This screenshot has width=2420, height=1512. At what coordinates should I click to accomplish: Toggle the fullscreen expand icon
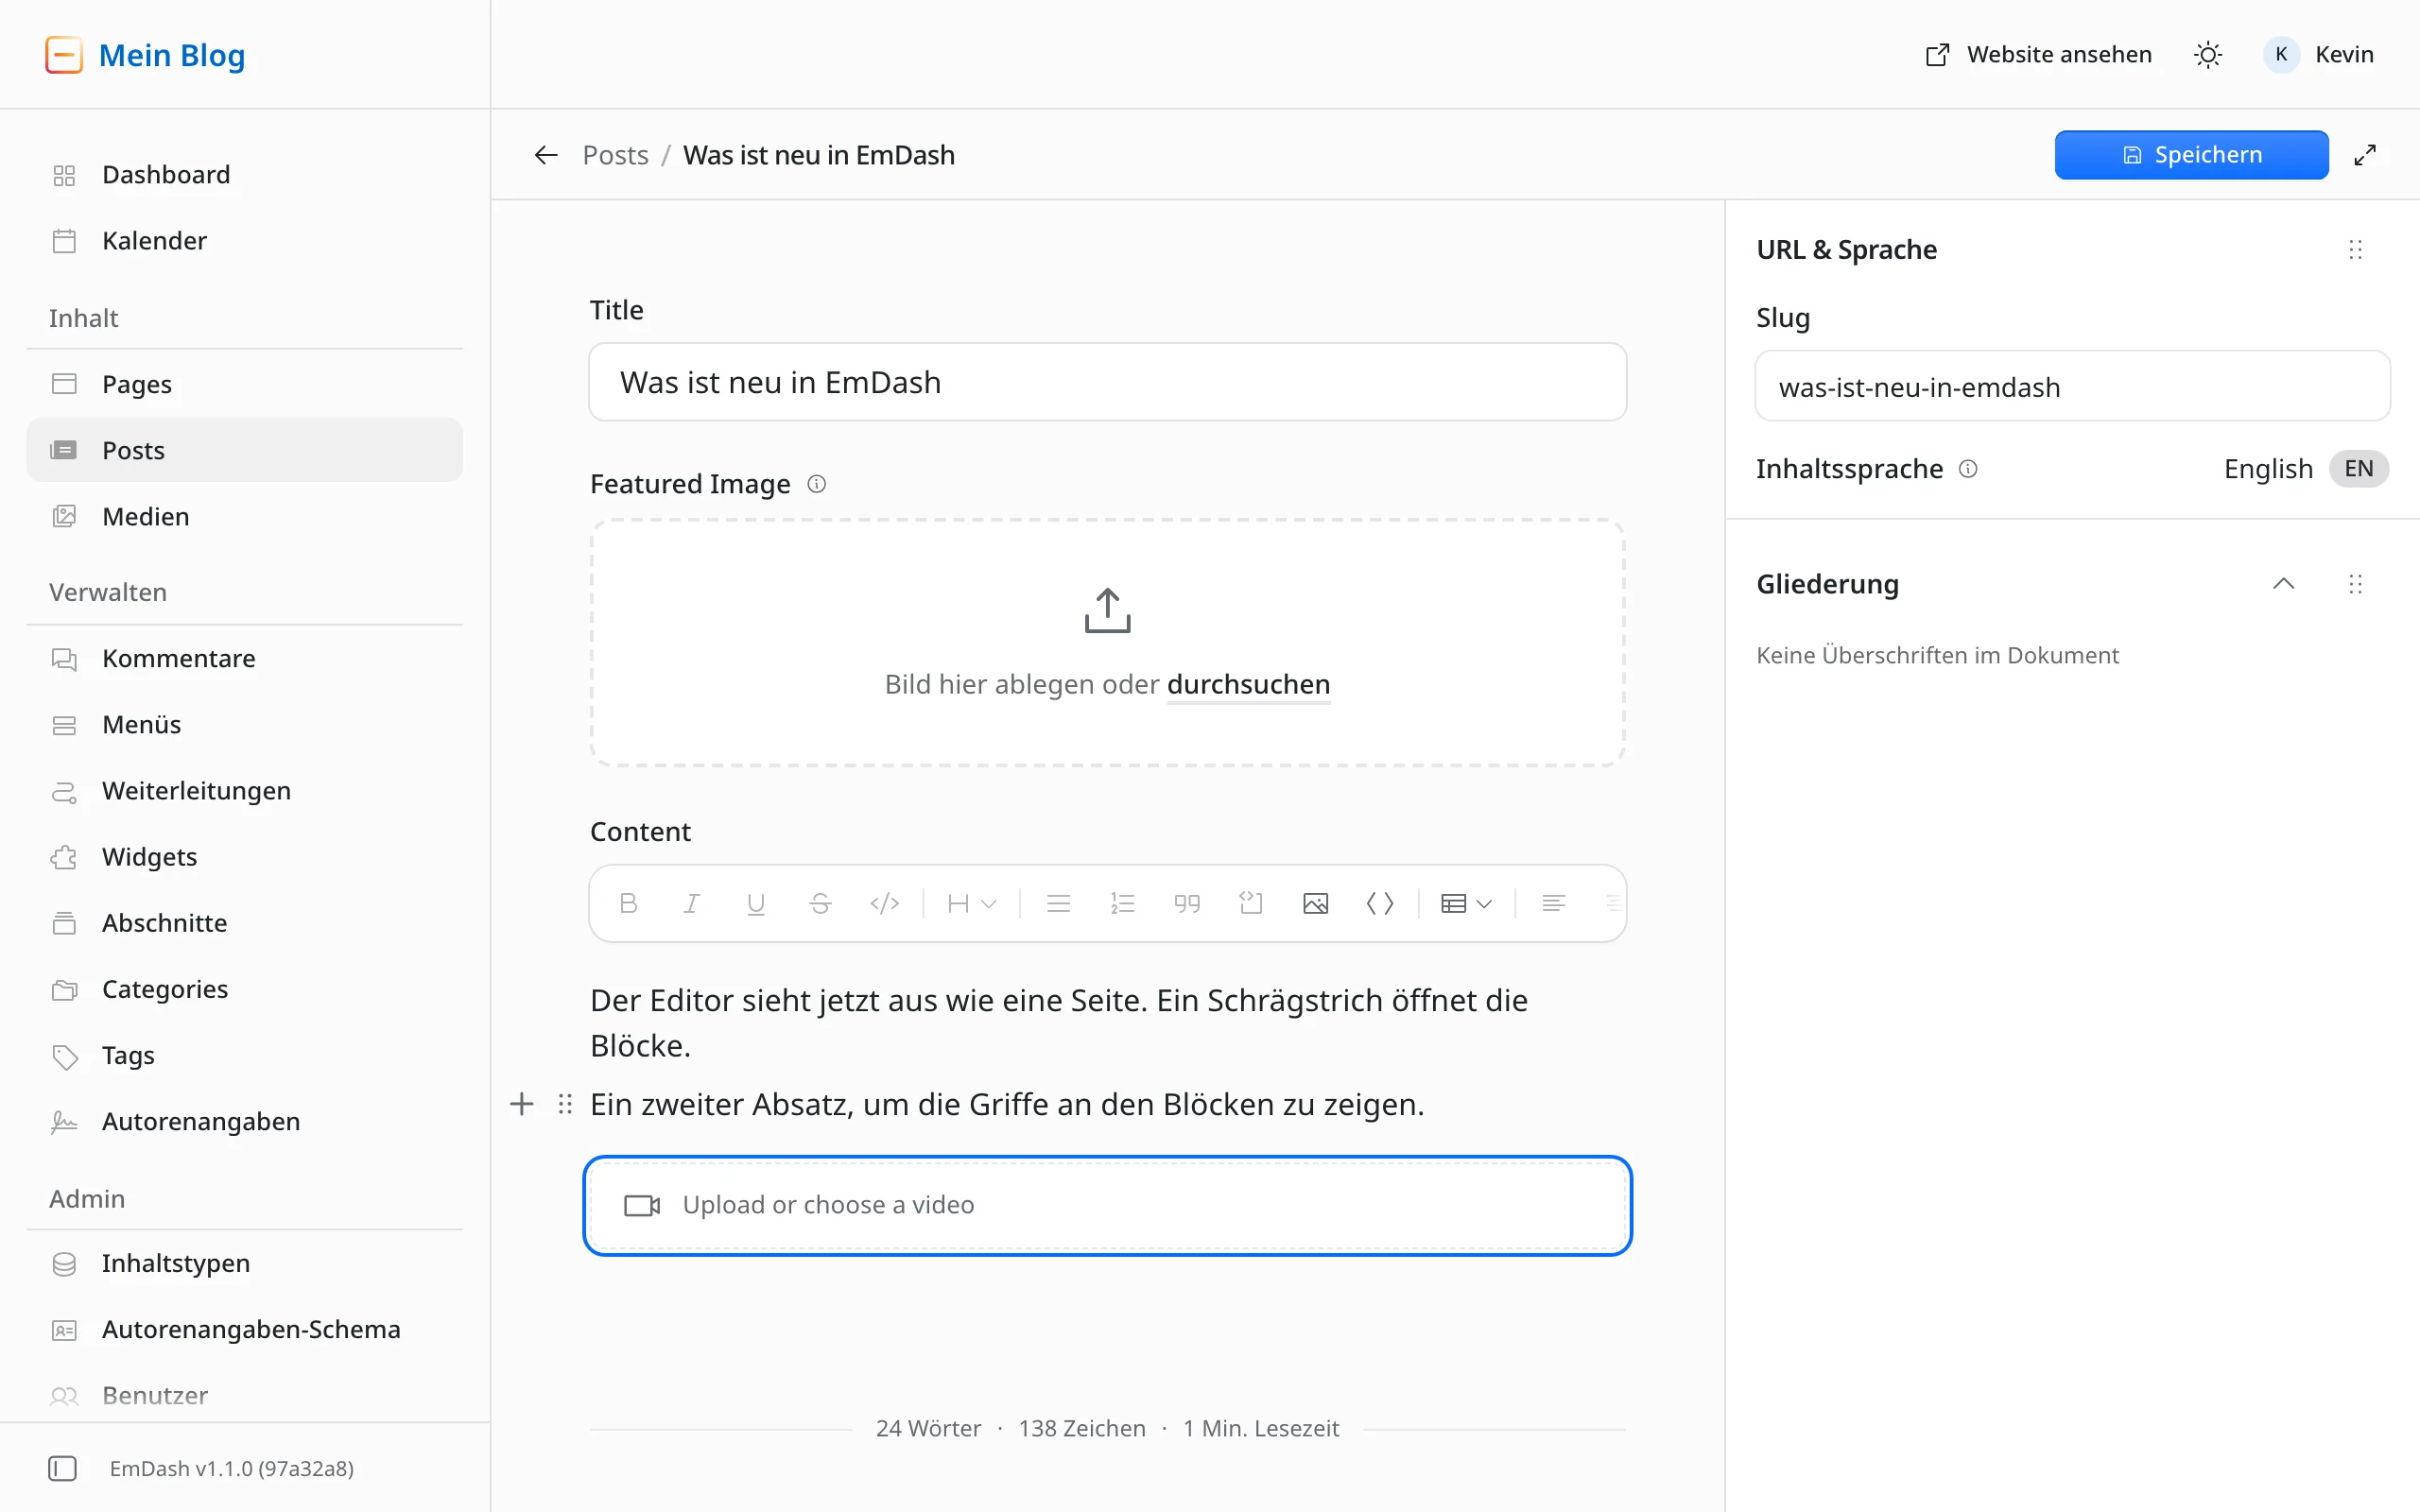click(x=2365, y=155)
